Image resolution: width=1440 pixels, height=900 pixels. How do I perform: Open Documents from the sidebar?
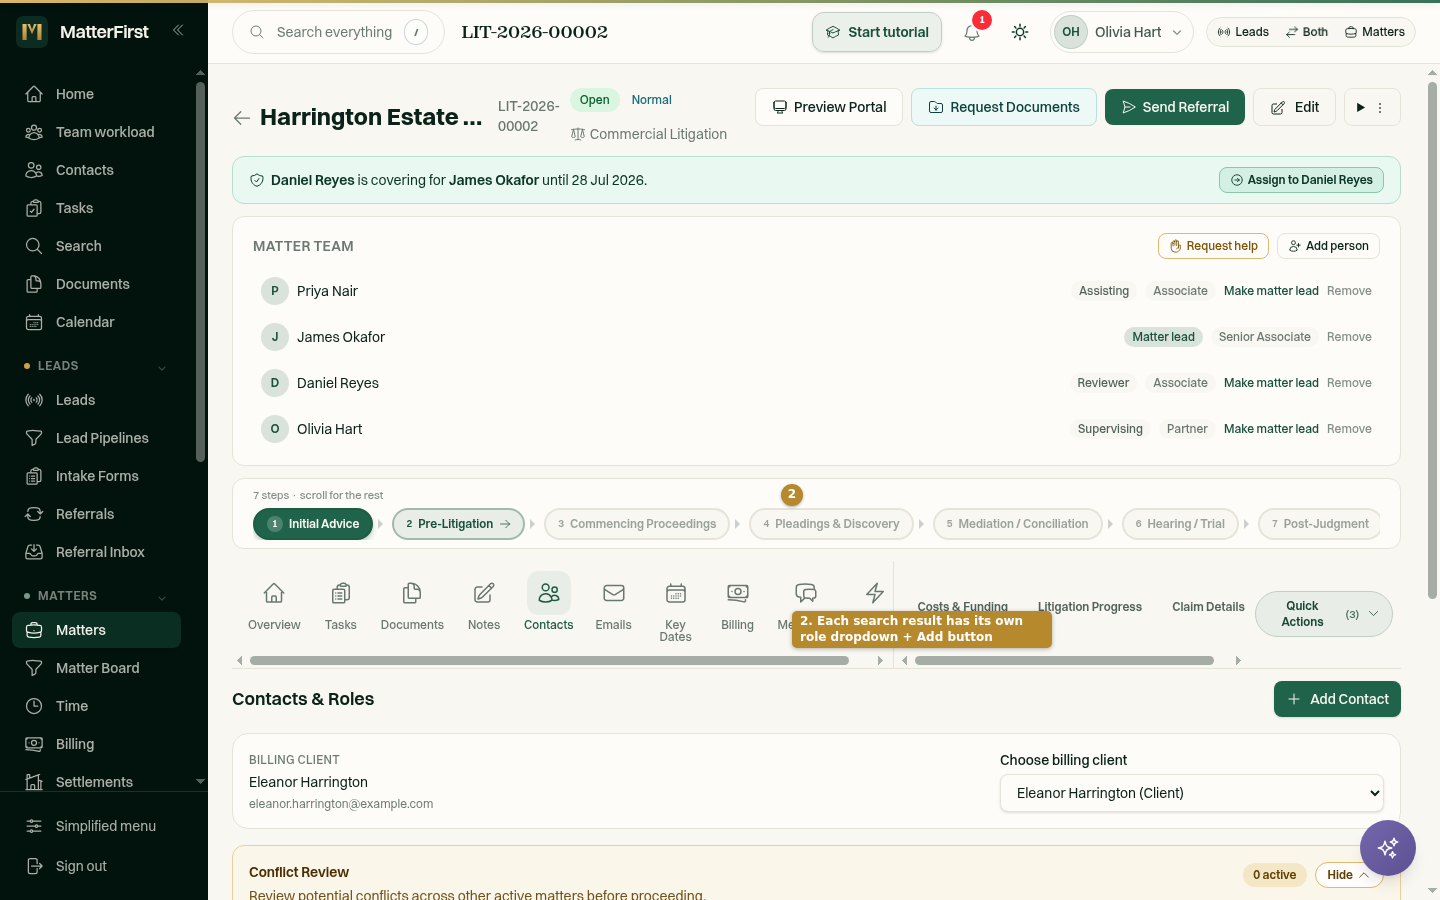[x=97, y=284]
